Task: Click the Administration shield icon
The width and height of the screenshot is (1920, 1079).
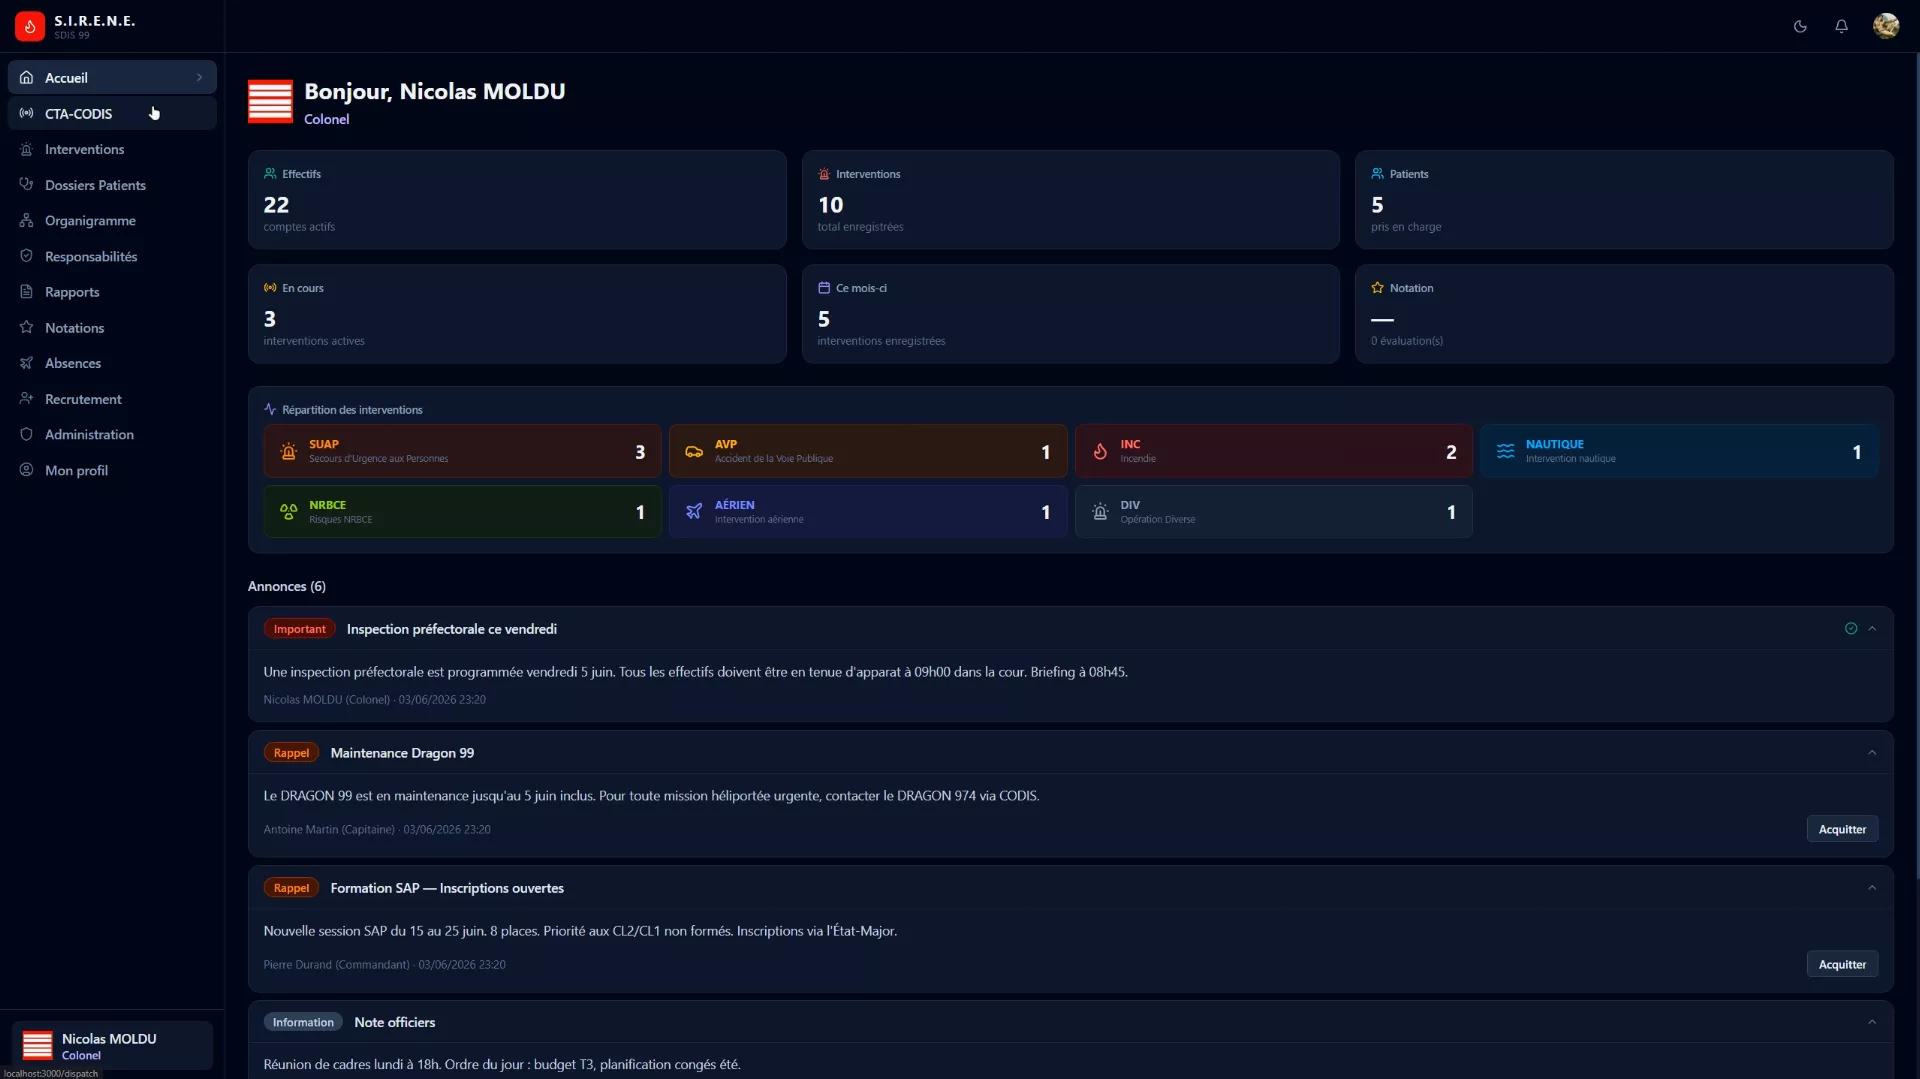Action: click(27, 434)
